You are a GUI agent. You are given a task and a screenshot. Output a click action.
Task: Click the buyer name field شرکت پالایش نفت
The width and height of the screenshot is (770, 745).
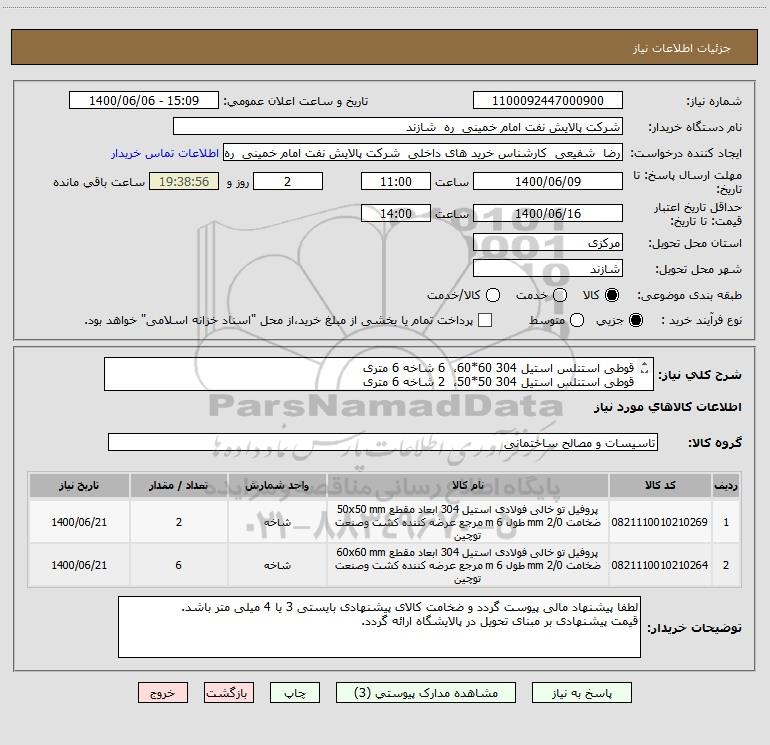click(x=398, y=127)
